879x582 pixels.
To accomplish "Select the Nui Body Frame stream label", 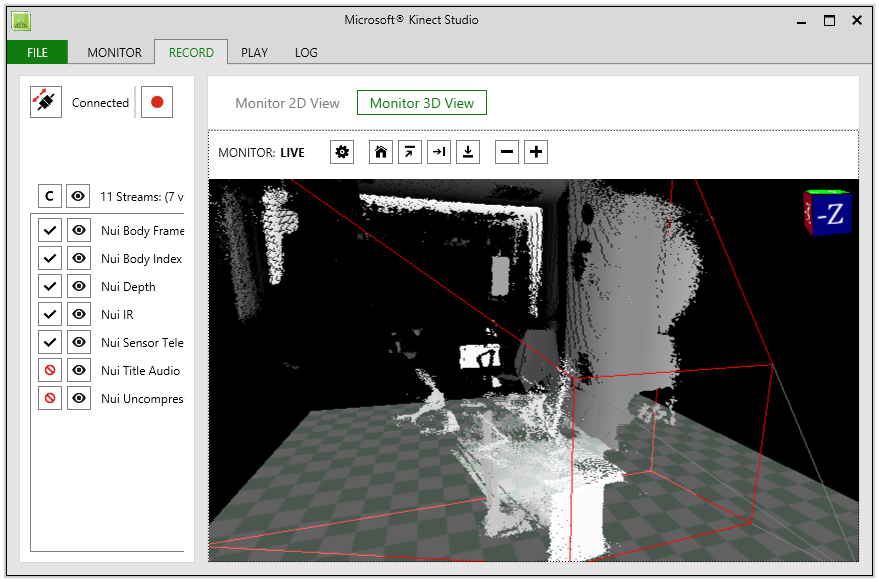I will (143, 230).
